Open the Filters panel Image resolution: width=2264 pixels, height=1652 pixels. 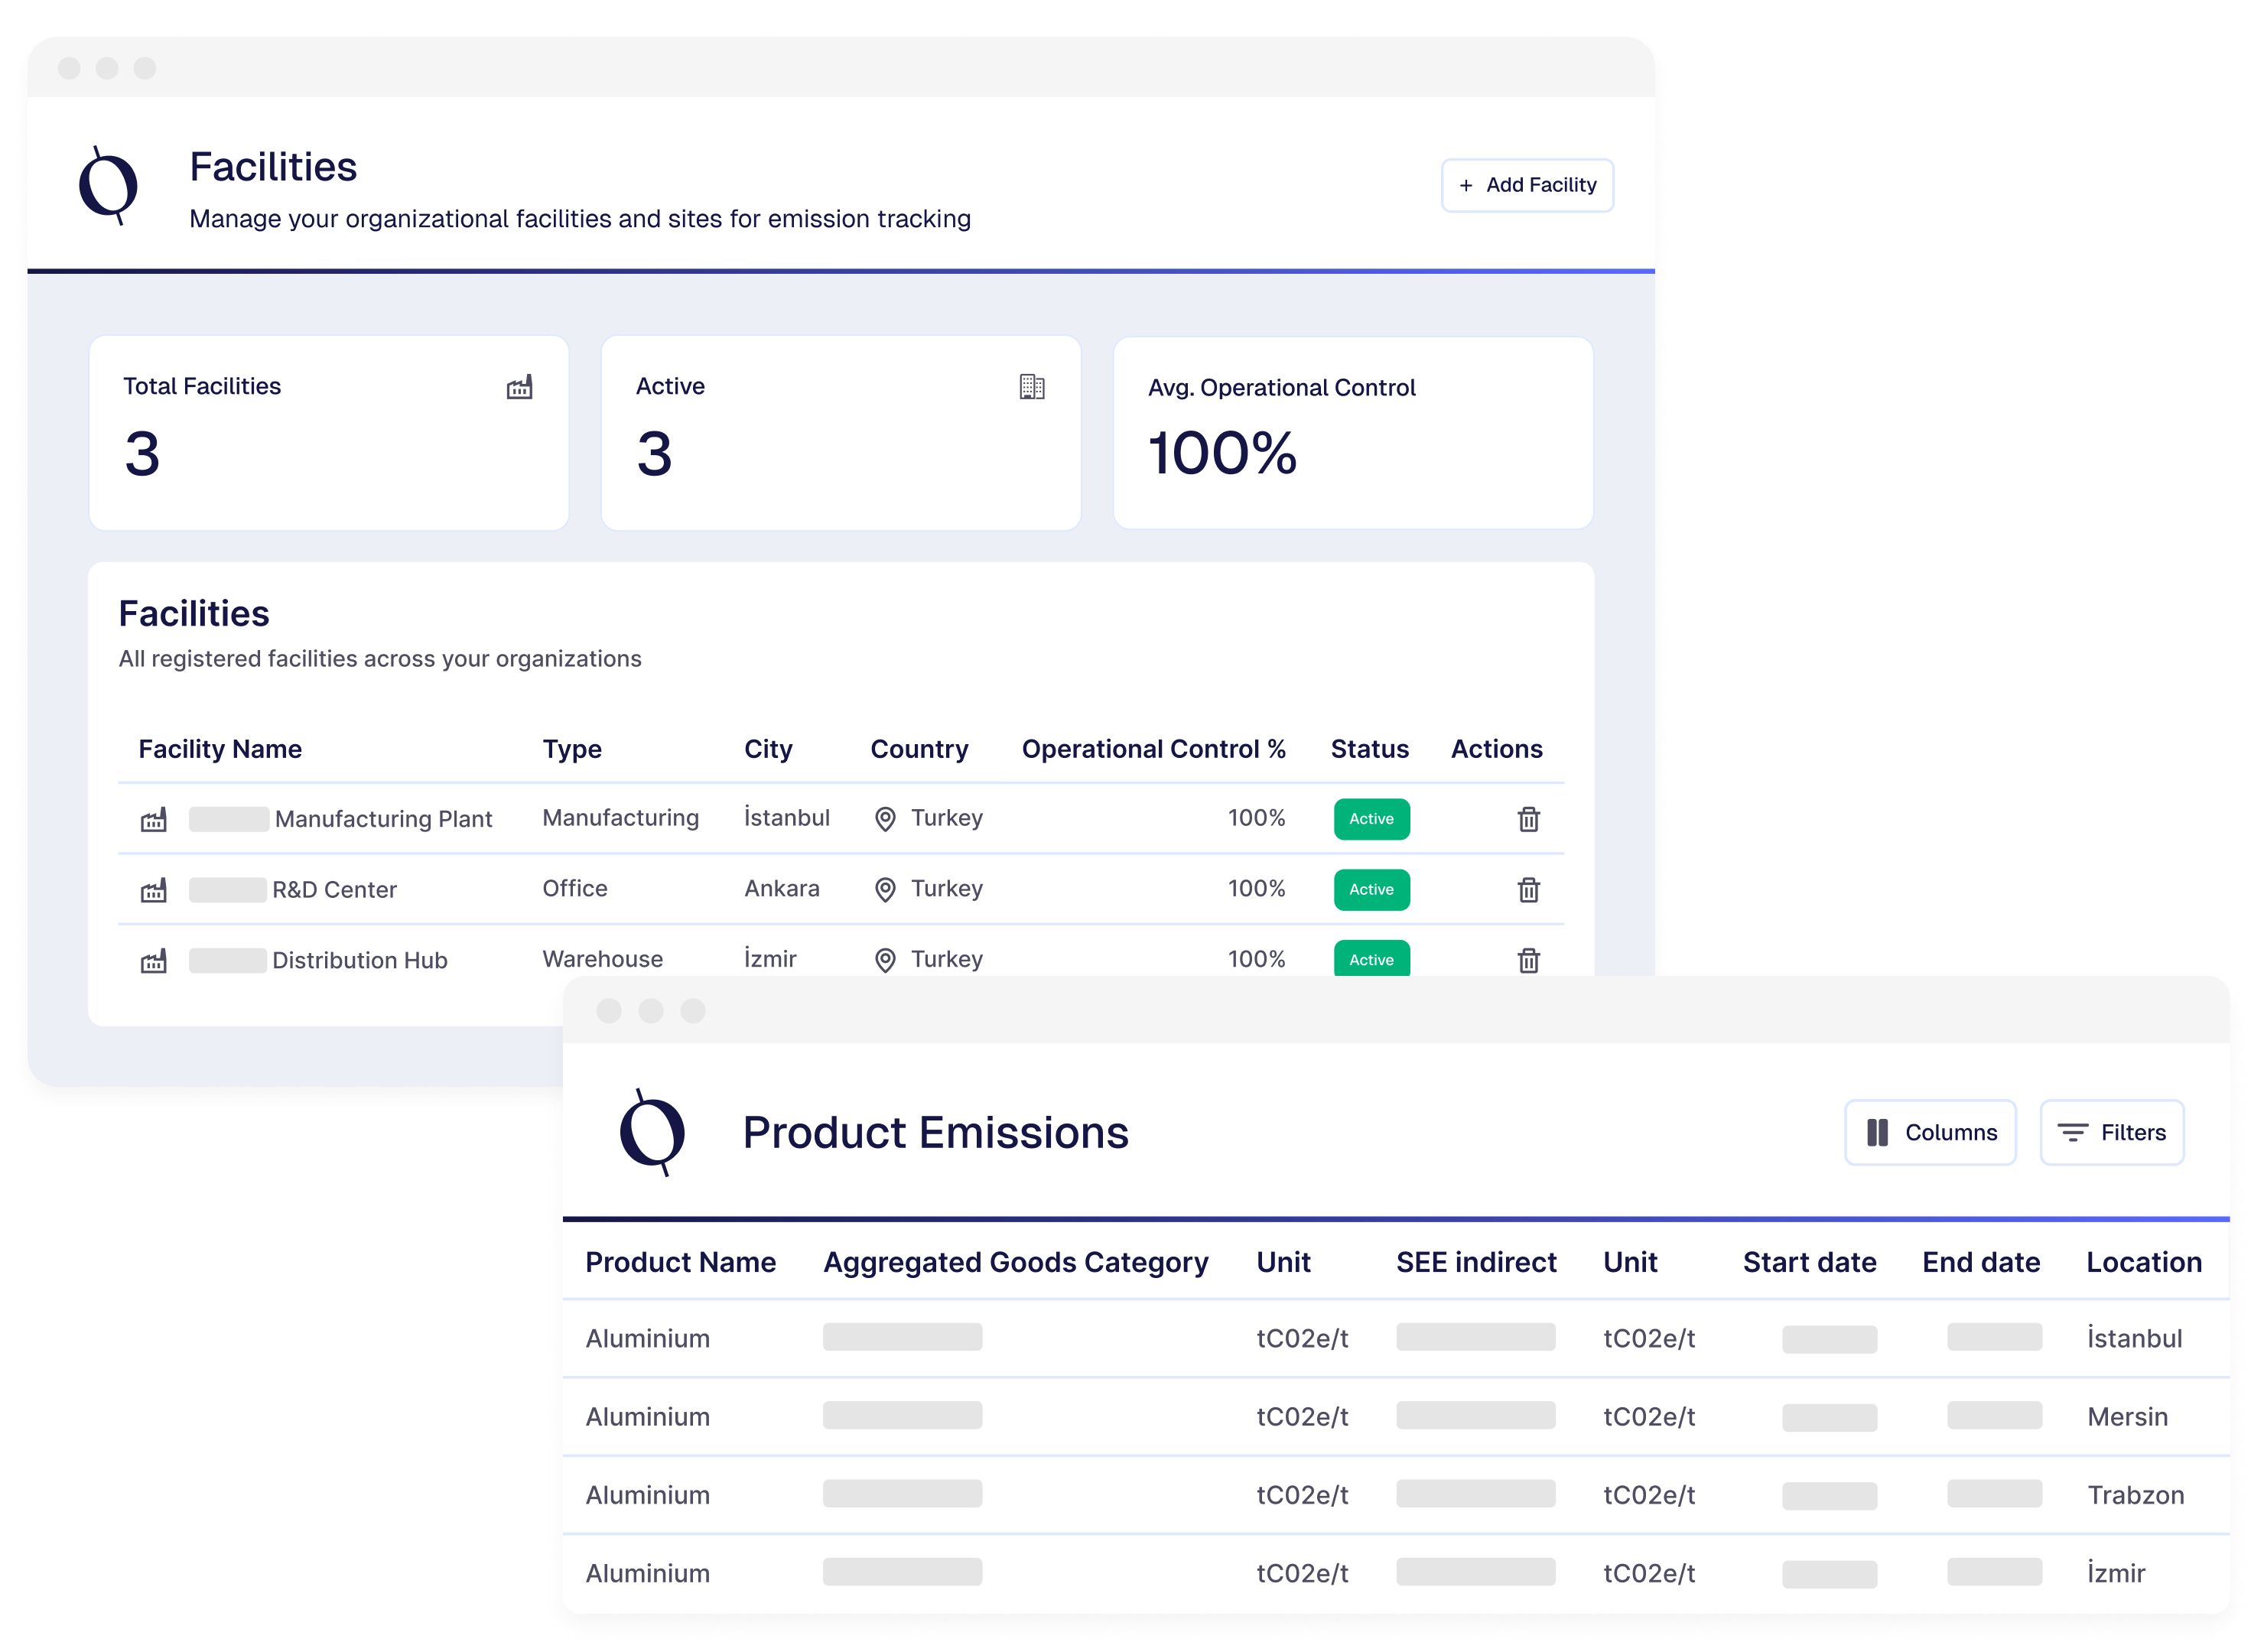(2112, 1132)
